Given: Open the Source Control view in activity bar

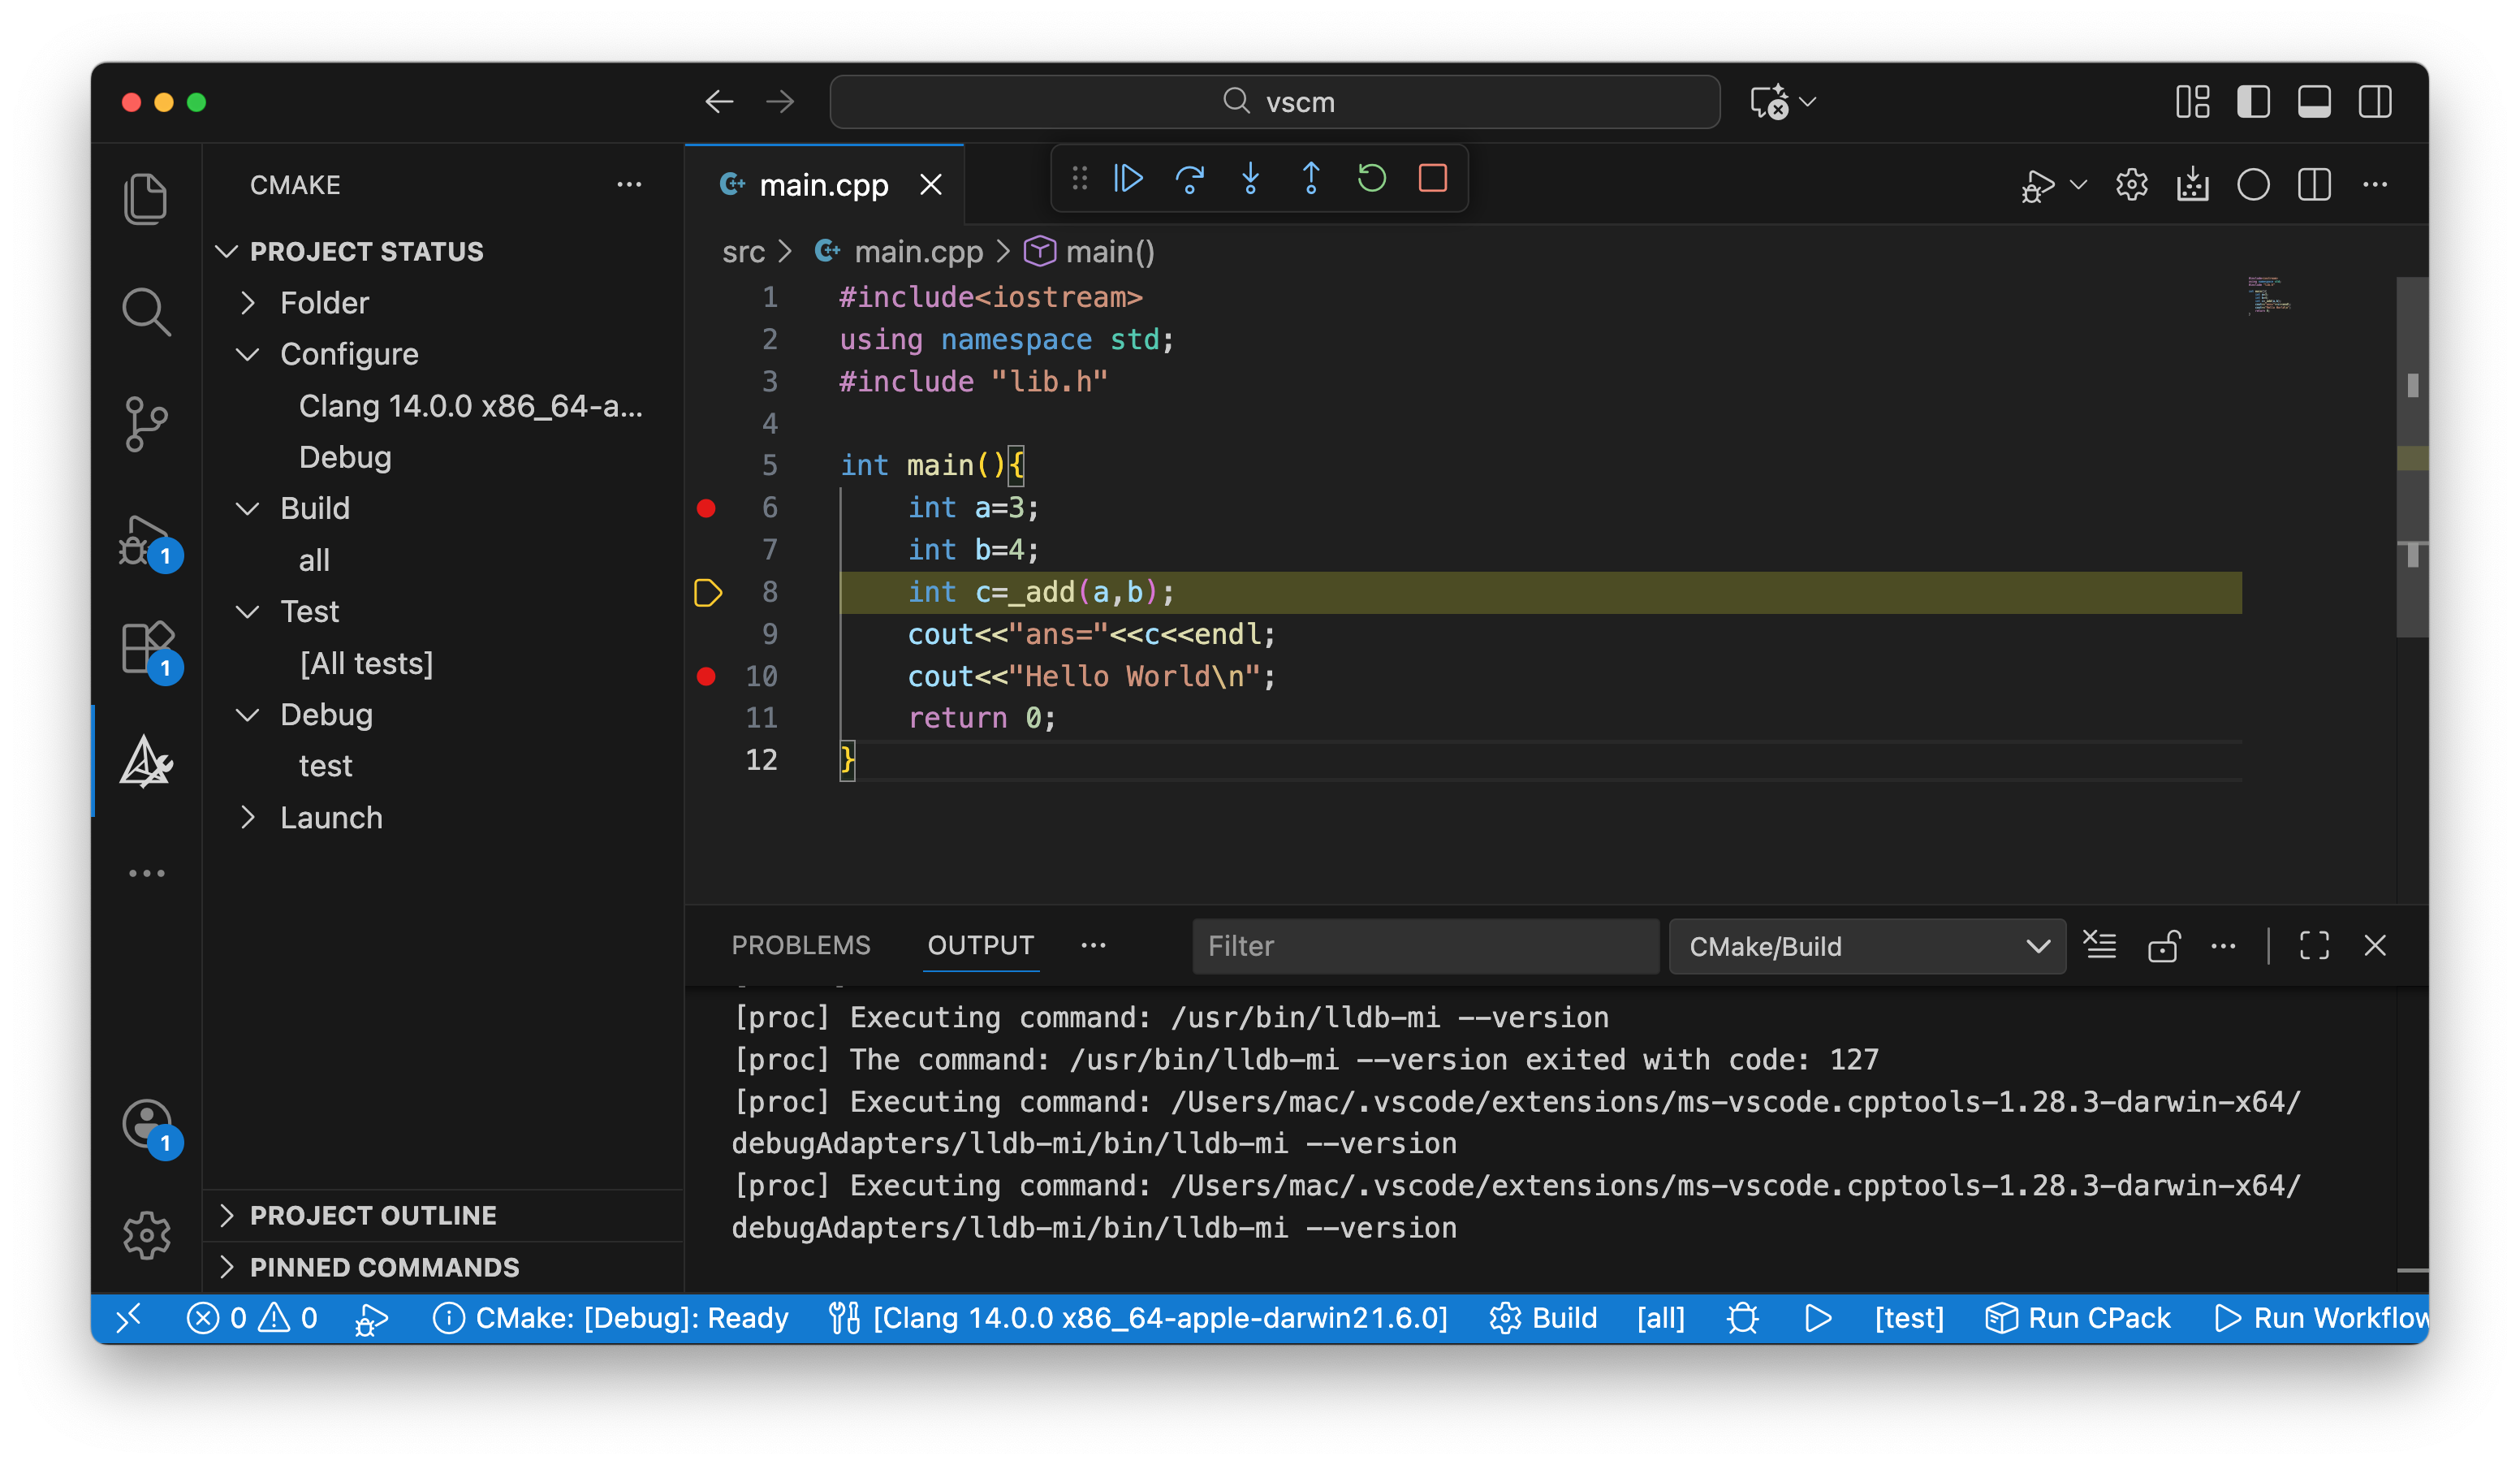Looking at the screenshot, I should 146,424.
